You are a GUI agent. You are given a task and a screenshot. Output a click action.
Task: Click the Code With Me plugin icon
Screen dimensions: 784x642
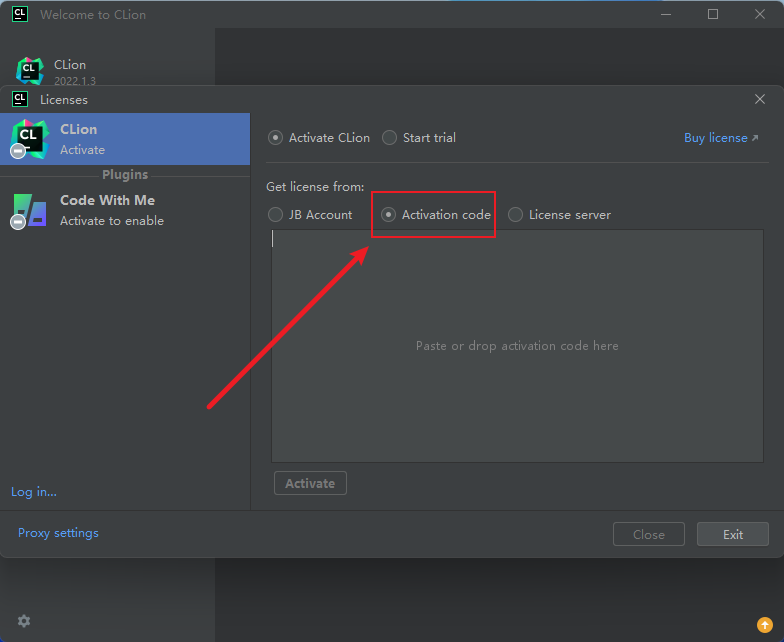coord(29,210)
